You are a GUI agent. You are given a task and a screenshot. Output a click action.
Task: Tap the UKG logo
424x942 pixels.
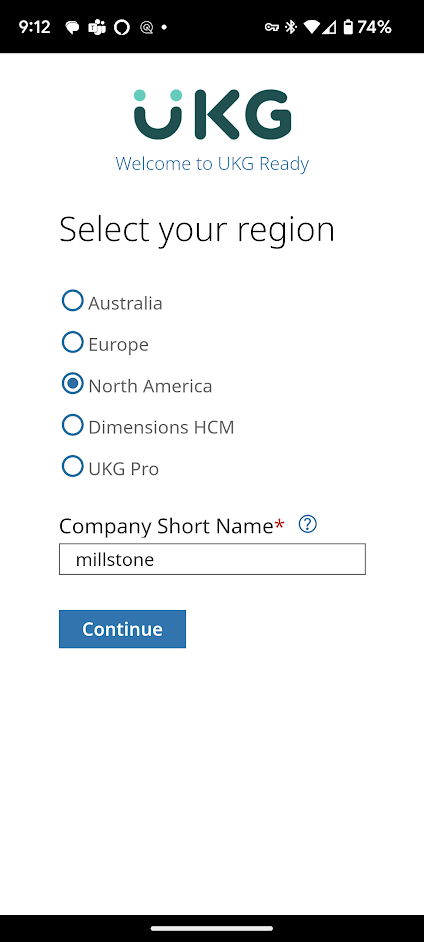[213, 114]
